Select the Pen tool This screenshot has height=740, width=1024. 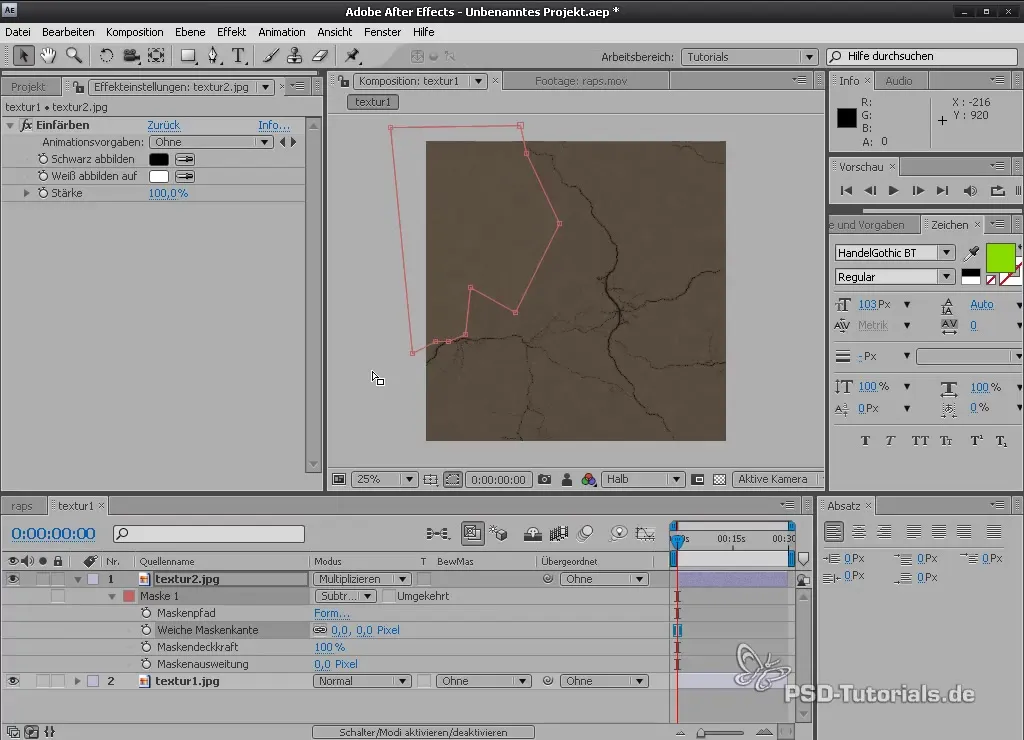point(214,56)
